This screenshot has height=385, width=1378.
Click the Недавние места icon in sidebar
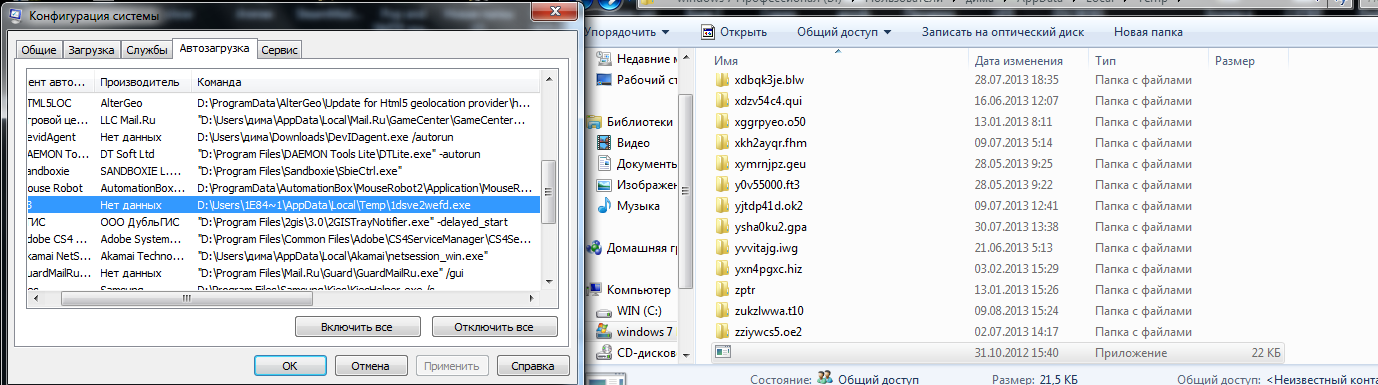(604, 59)
